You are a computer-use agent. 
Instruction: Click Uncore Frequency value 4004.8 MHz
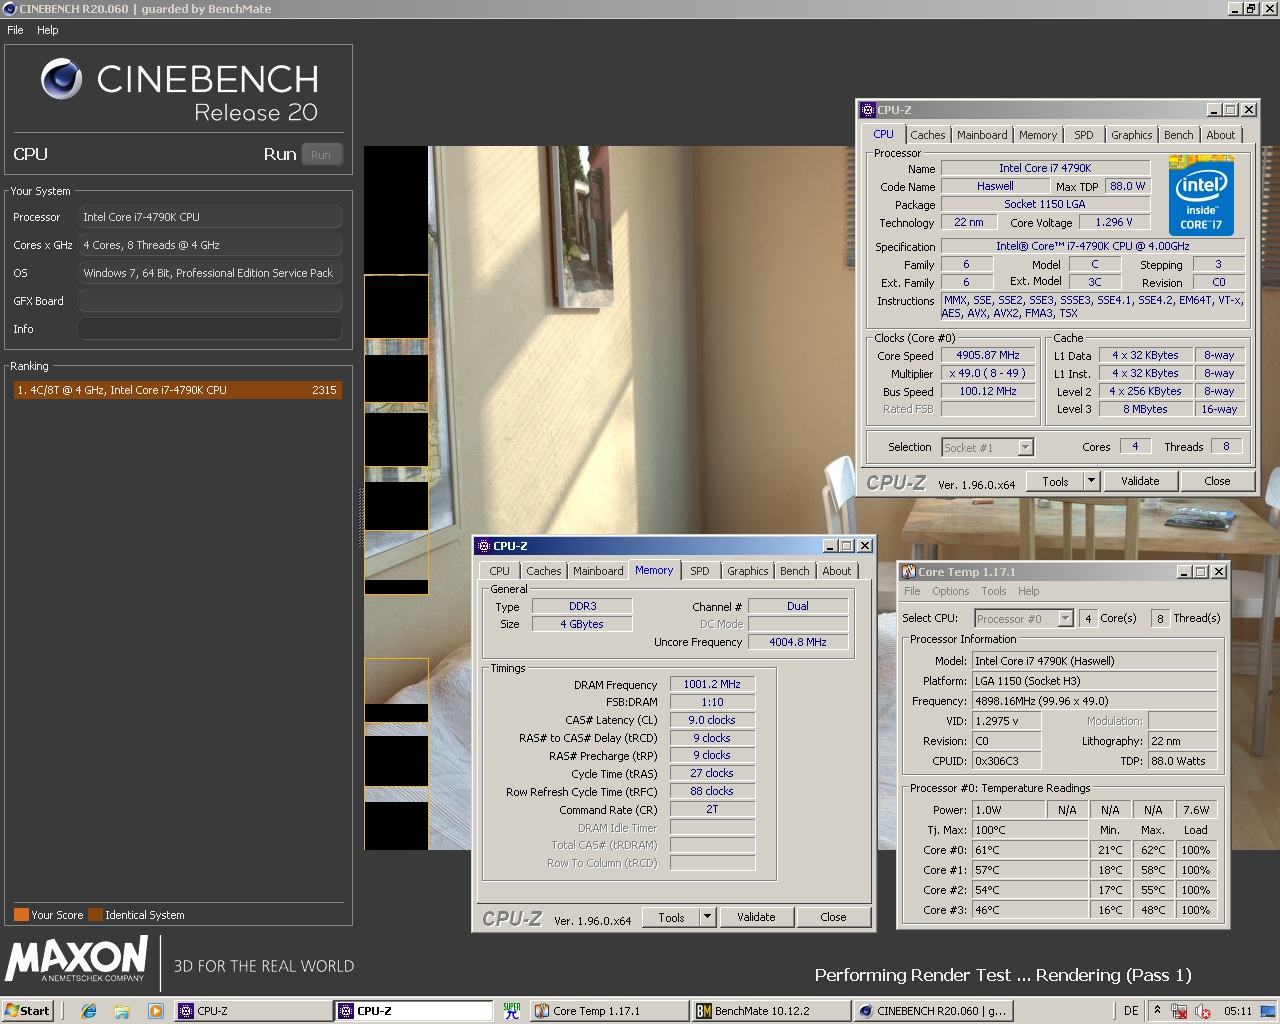(798, 642)
